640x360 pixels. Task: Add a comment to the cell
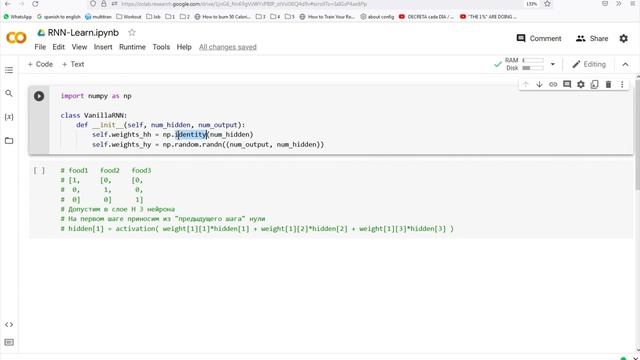(567, 84)
